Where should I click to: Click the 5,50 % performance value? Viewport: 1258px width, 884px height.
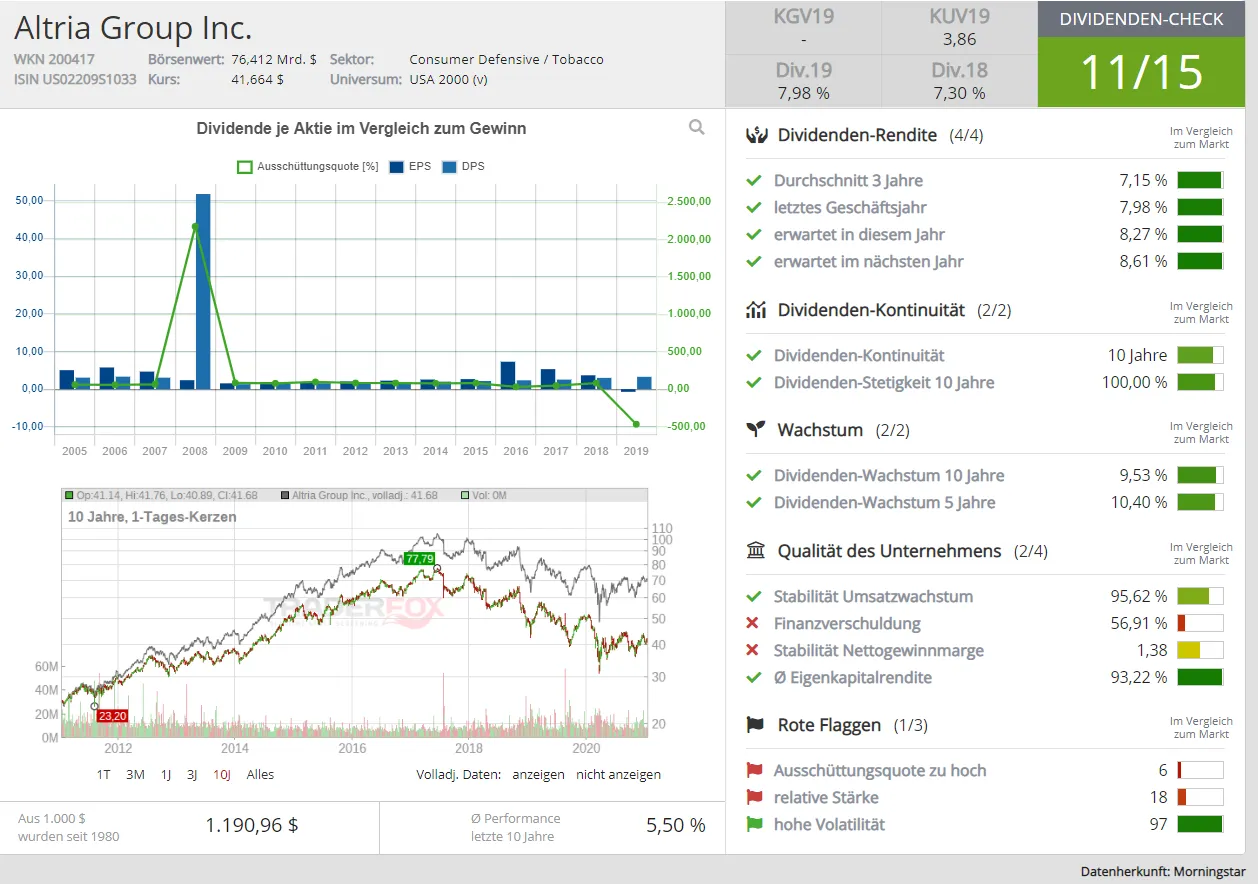676,825
